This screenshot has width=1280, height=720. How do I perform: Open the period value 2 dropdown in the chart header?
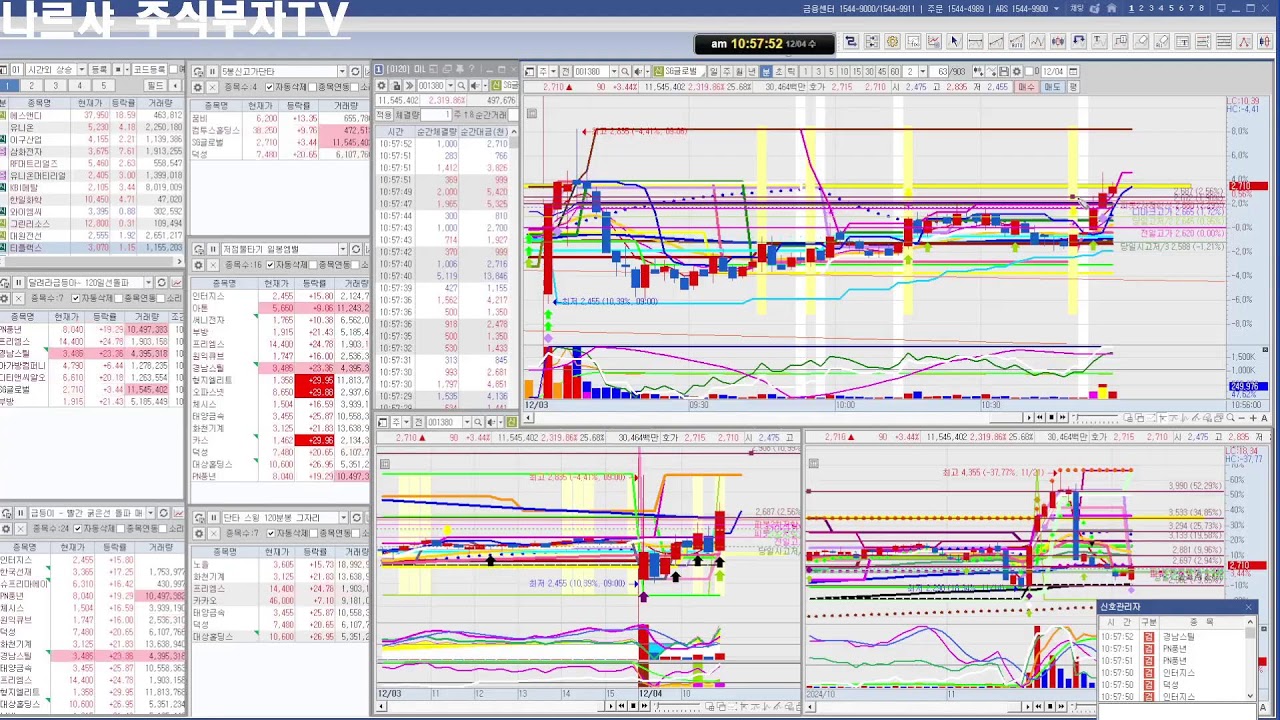pyautogui.click(x=922, y=71)
